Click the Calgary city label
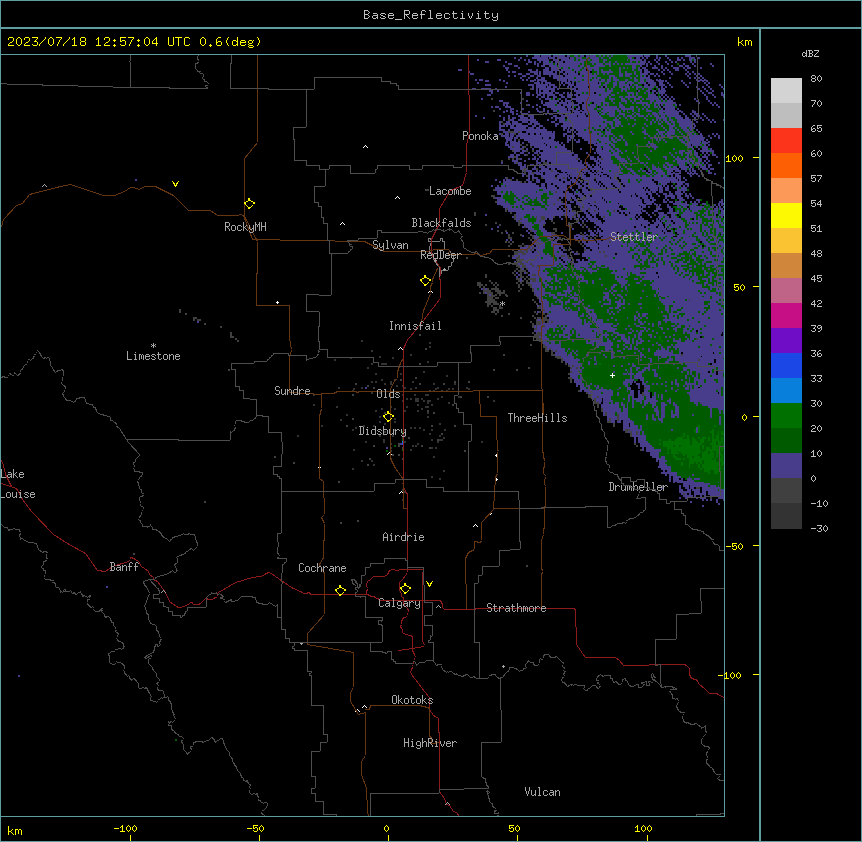Image resolution: width=862 pixels, height=842 pixels. point(399,603)
